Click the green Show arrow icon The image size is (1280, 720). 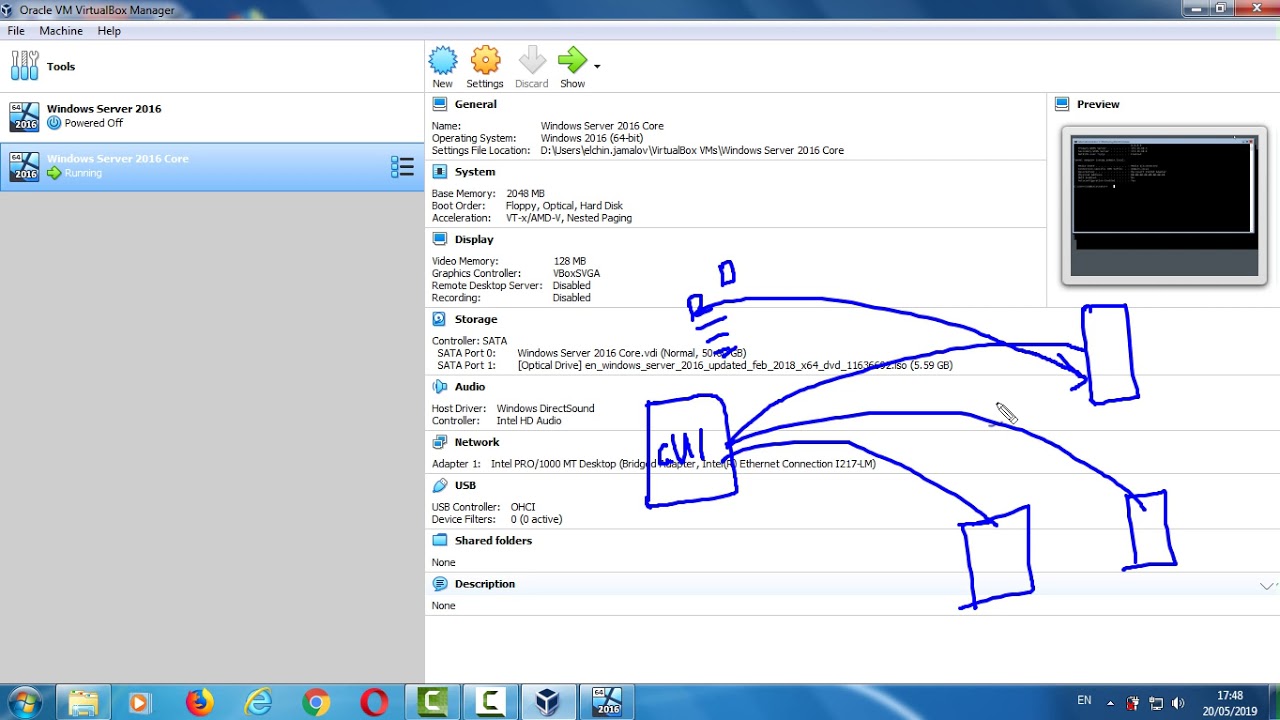tap(572, 61)
